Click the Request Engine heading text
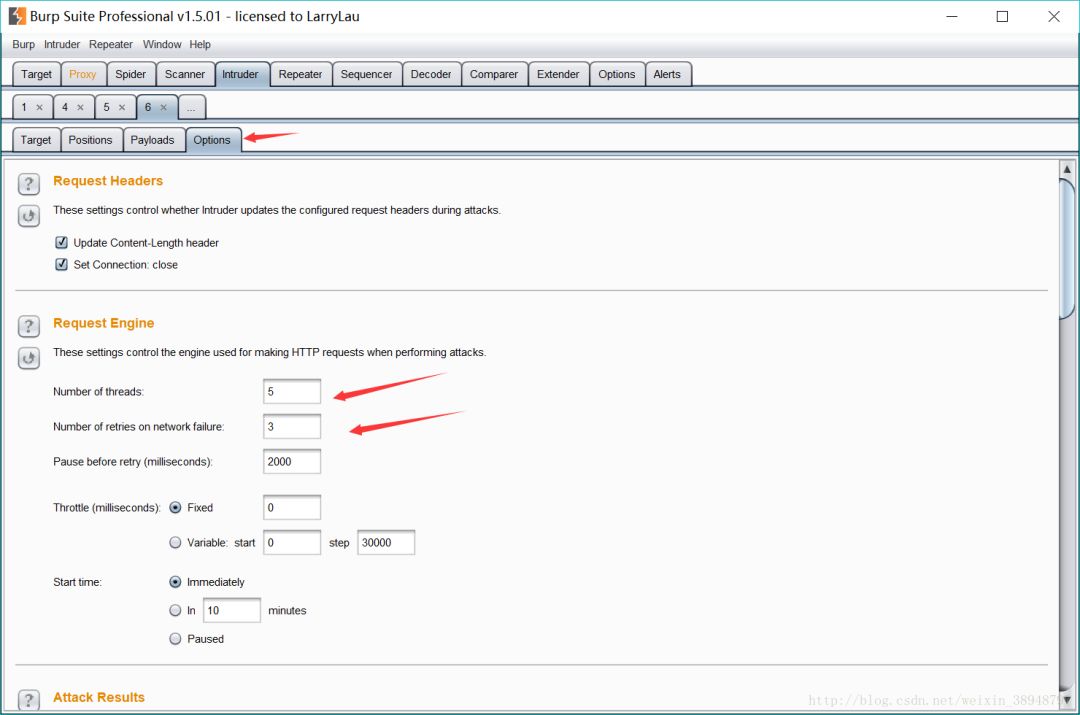This screenshot has width=1080, height=715. coord(103,323)
